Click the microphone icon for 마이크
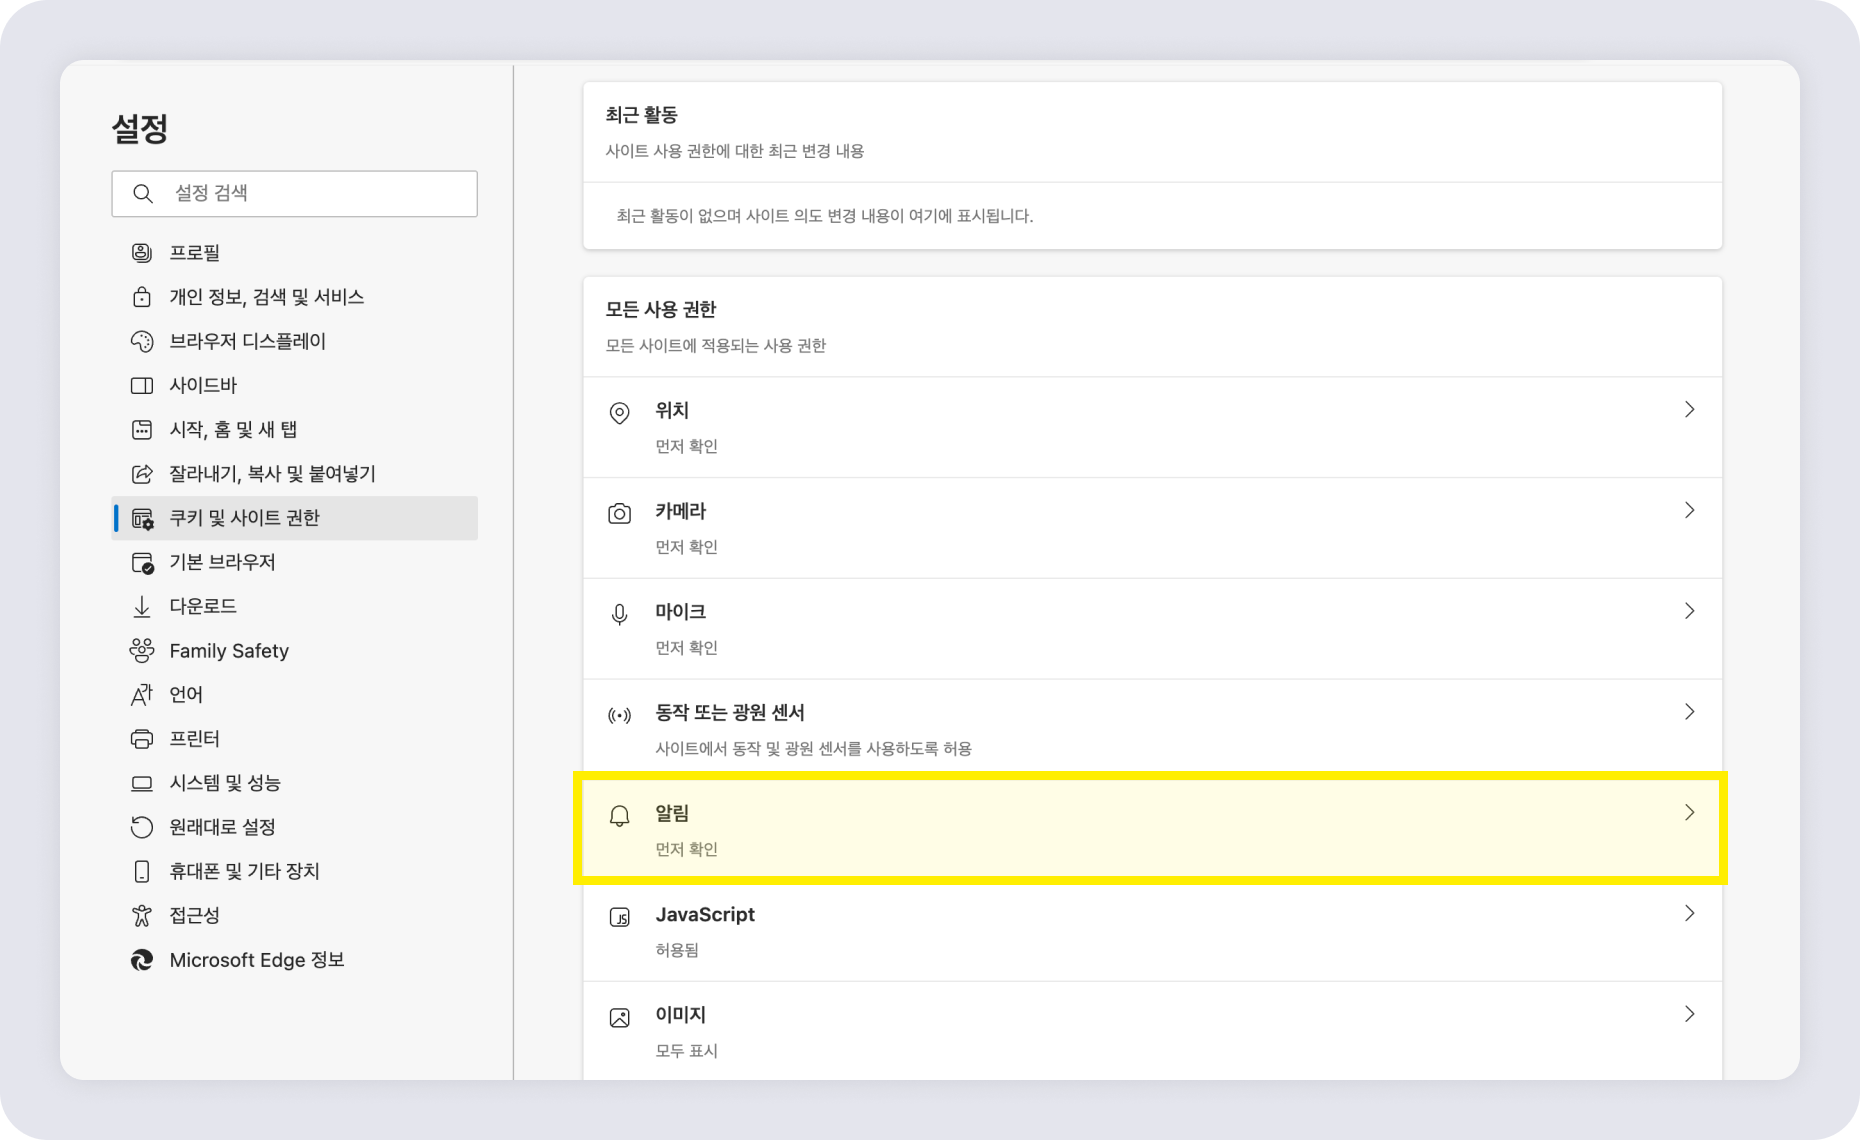The image size is (1860, 1140). coord(620,614)
